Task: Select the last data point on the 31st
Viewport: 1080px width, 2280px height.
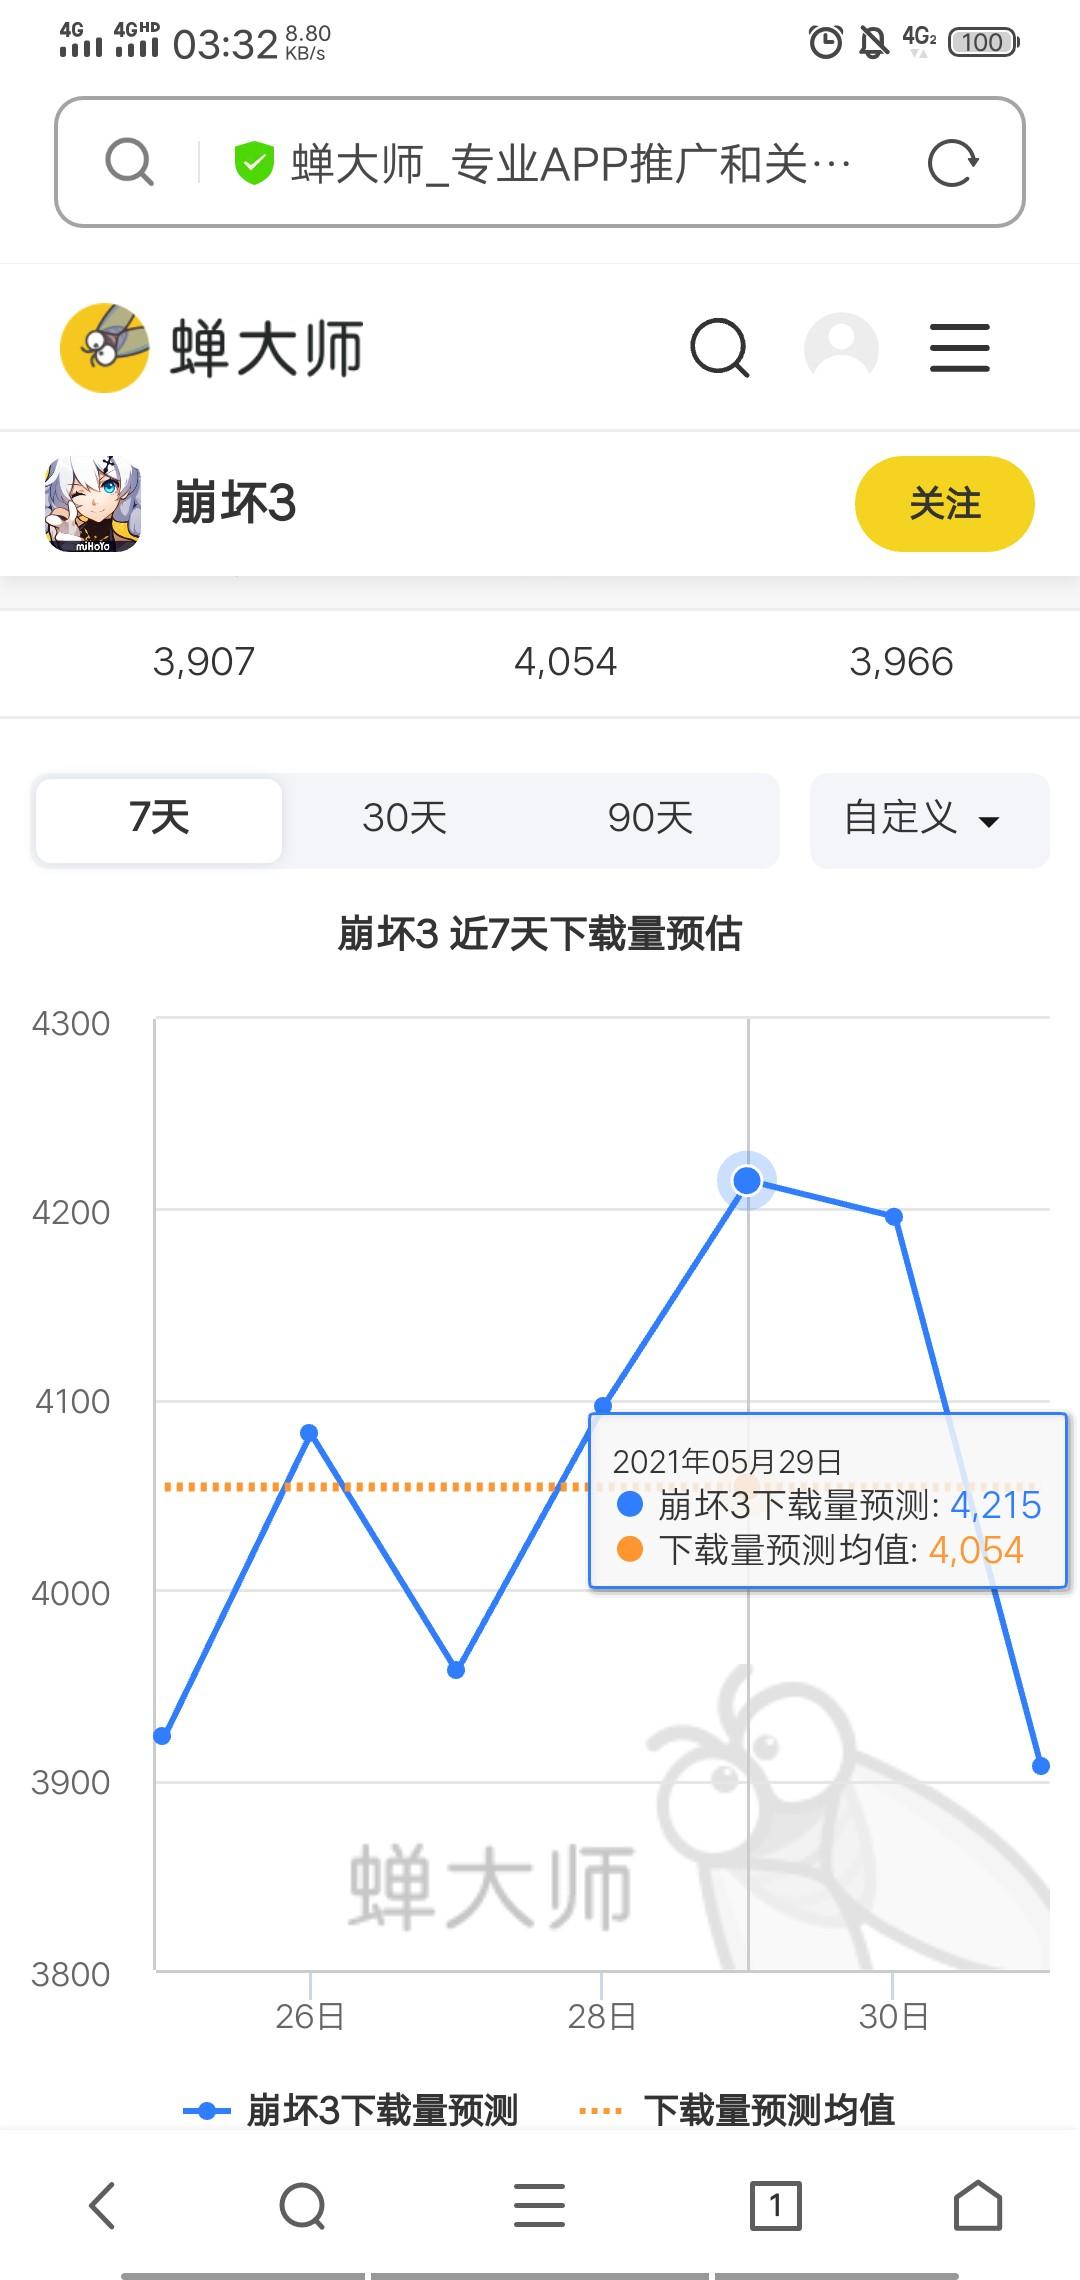Action: [x=1041, y=1766]
